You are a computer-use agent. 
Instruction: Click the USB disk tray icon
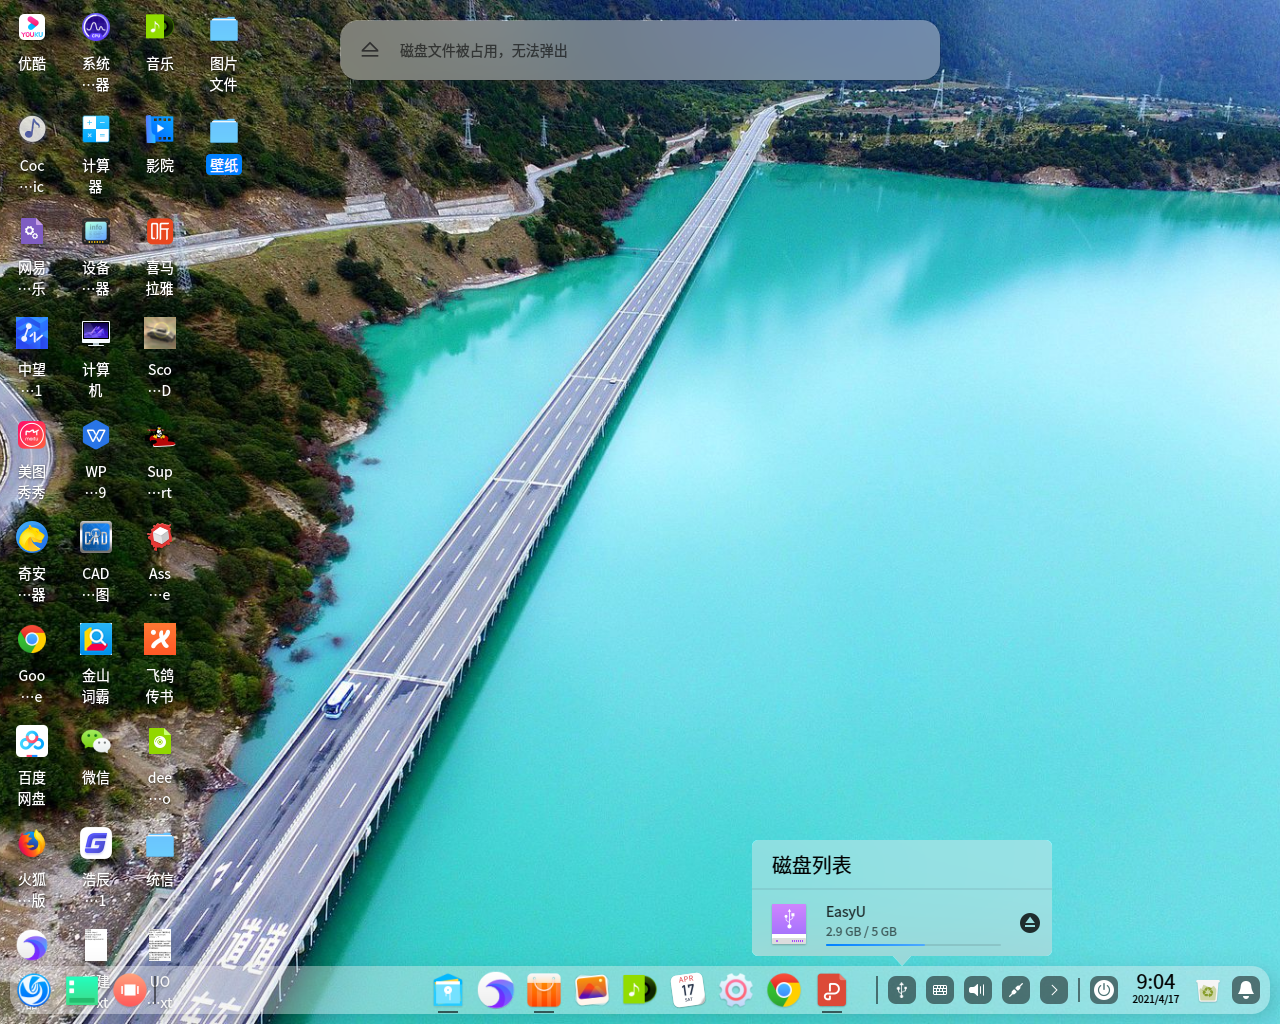[x=902, y=990]
